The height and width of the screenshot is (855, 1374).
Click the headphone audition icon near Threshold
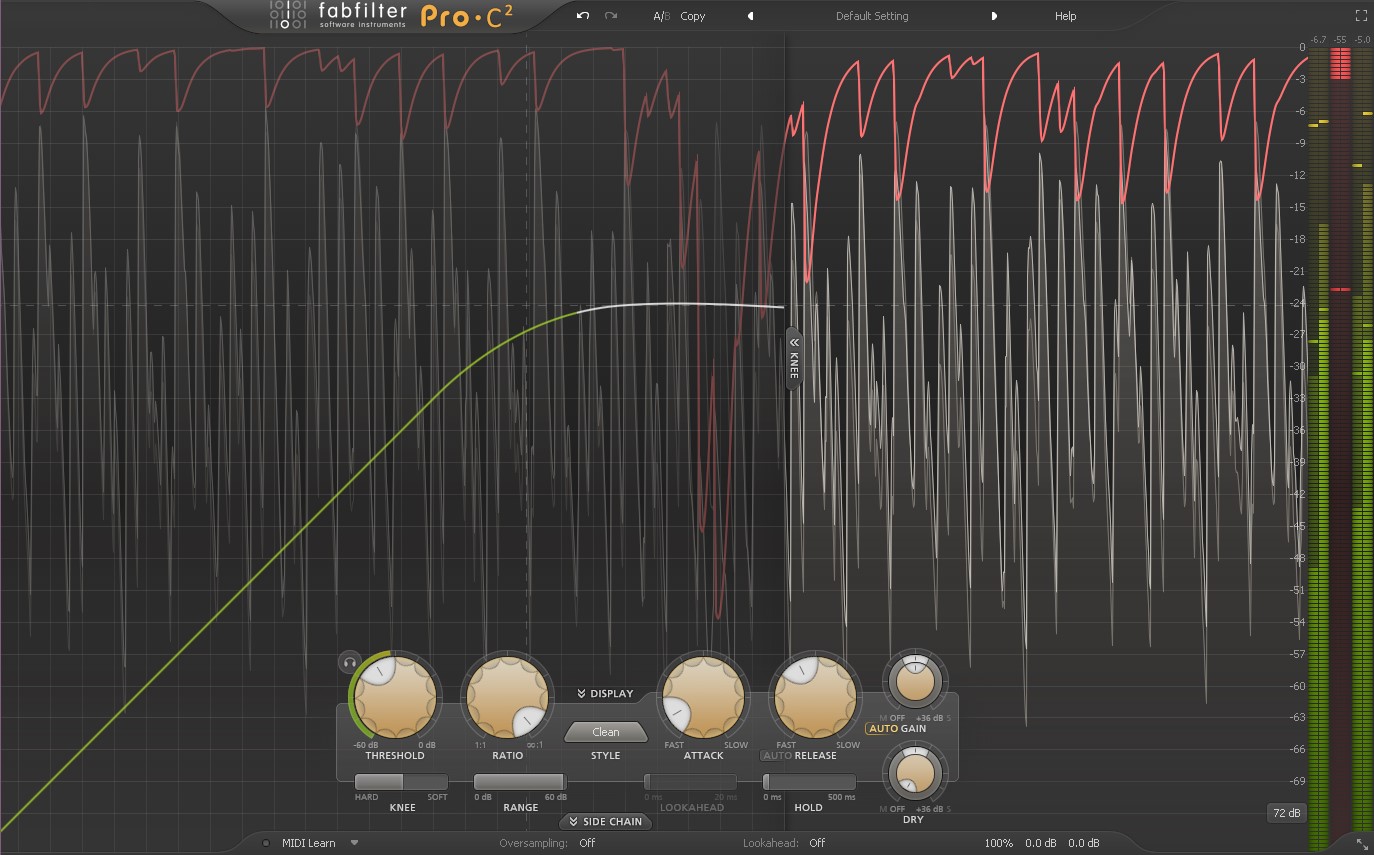tap(349, 661)
